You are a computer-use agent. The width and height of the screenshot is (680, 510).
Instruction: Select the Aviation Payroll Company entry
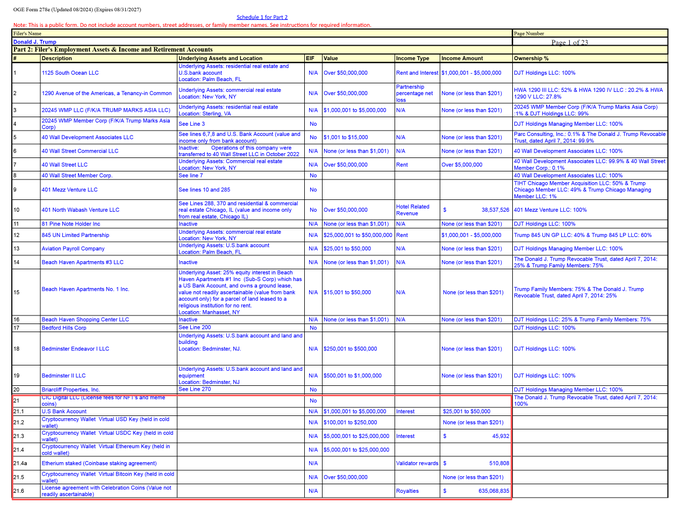73,249
